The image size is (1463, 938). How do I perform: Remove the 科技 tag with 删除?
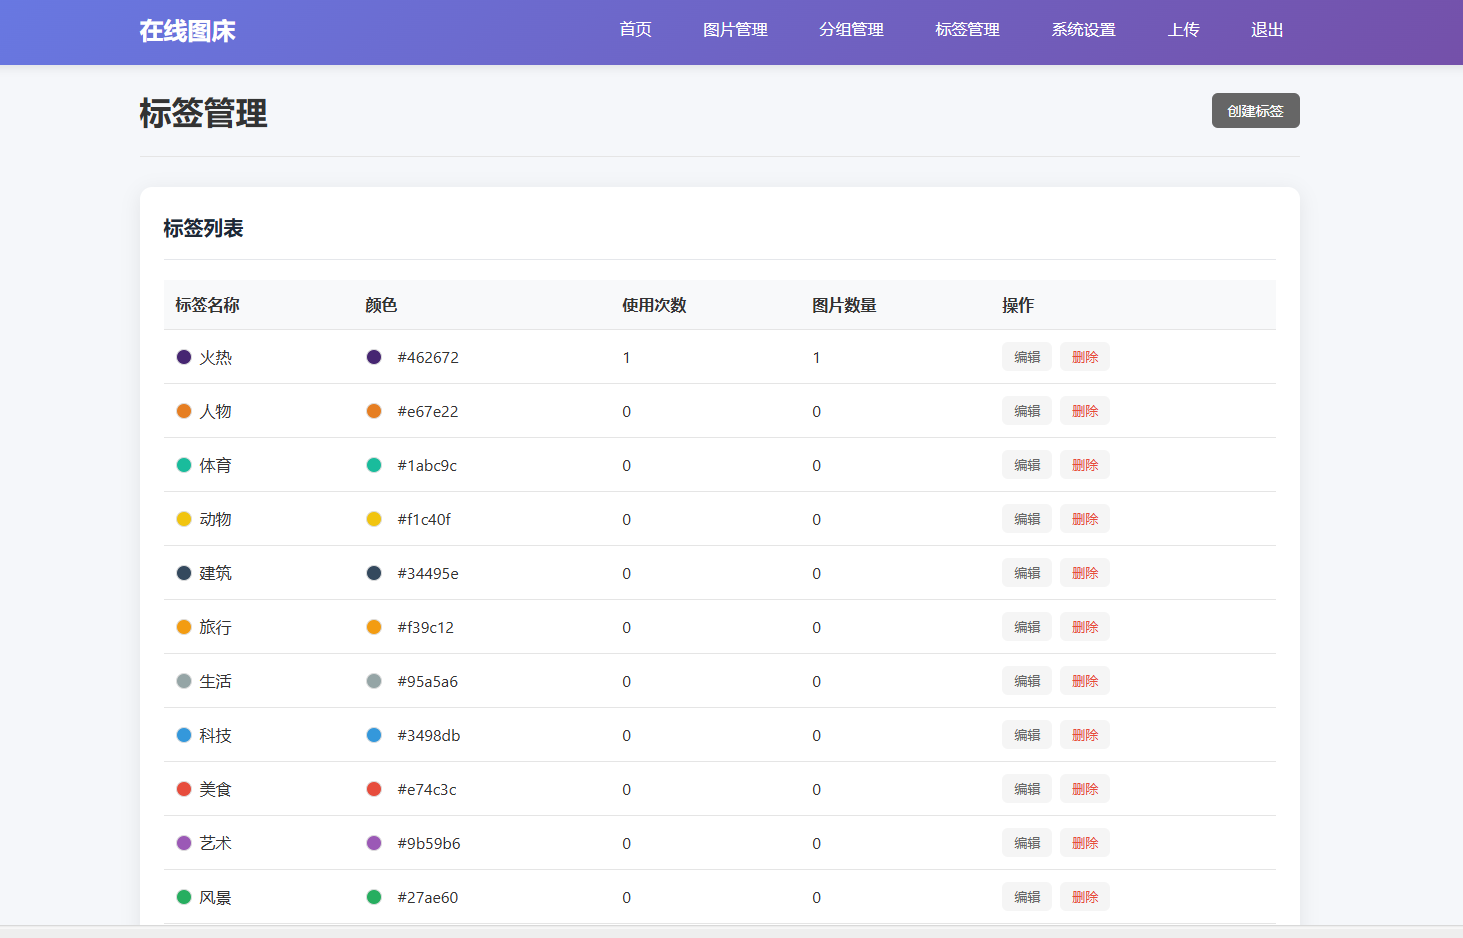click(x=1085, y=735)
